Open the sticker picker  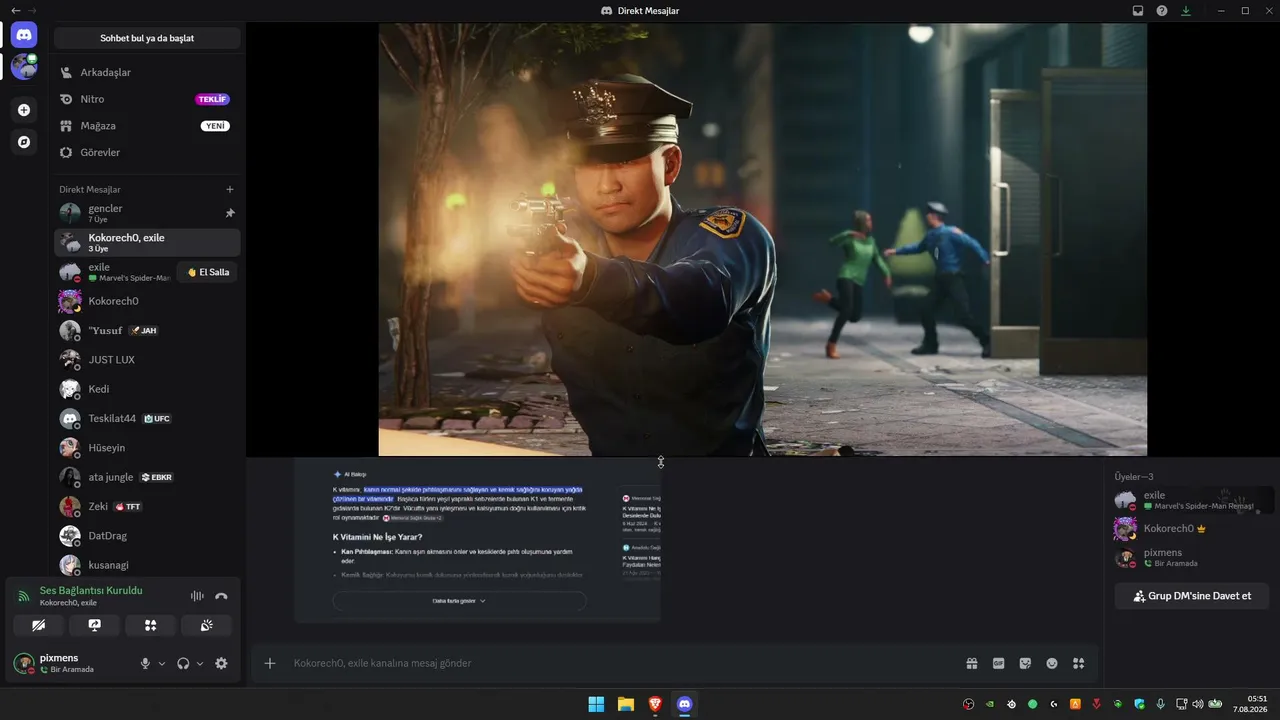(1025, 663)
